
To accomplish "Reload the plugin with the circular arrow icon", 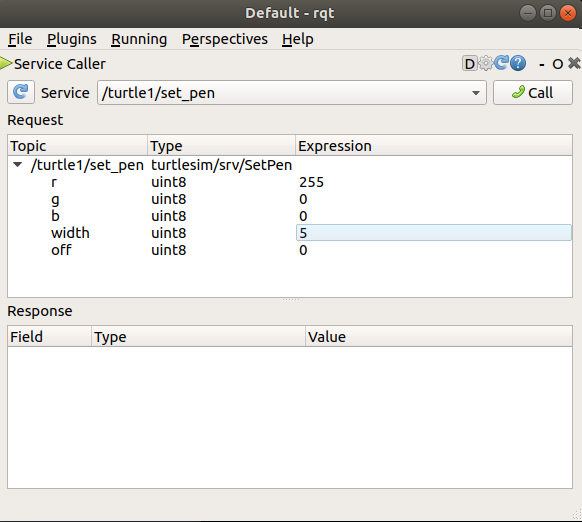I will click(x=501, y=63).
